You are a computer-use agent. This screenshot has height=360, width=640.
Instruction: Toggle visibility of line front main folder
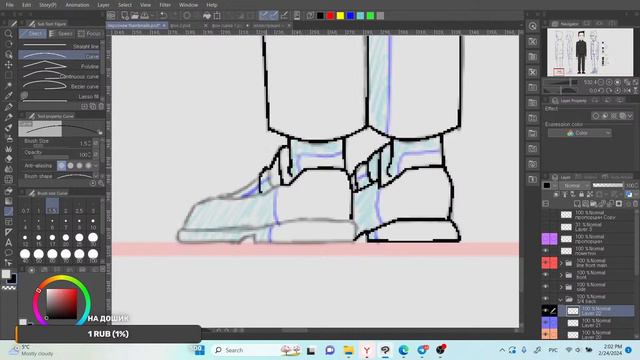(x=545, y=263)
